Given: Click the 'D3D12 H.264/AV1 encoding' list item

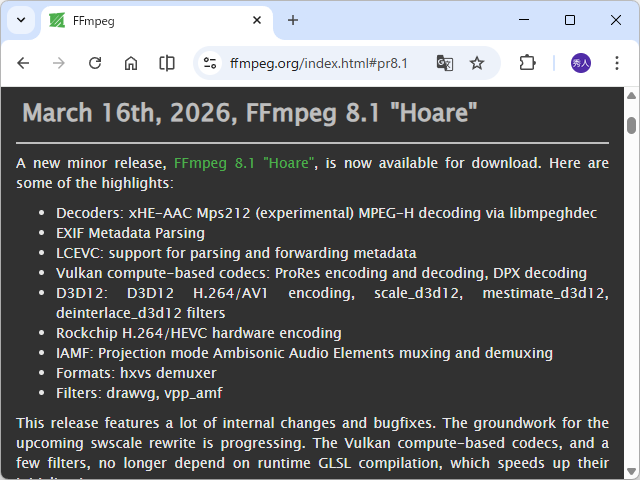Looking at the screenshot, I should [x=332, y=303].
